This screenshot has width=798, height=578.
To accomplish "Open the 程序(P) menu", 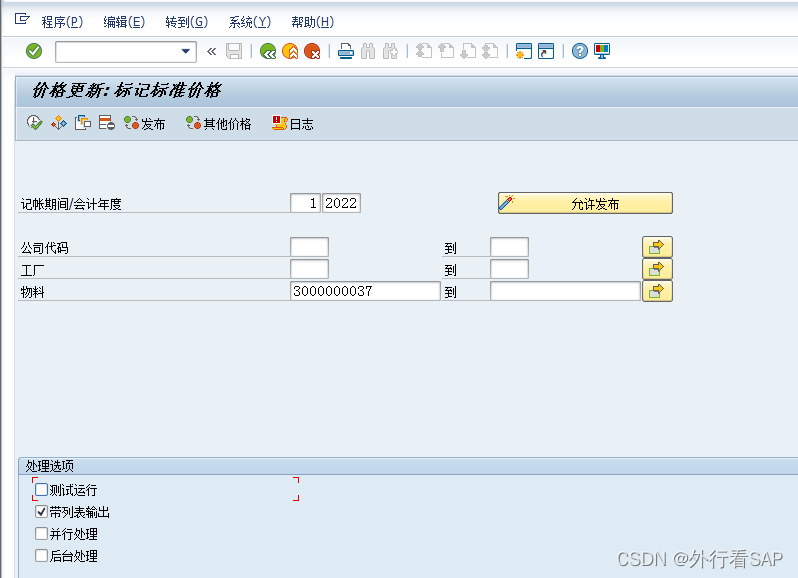I will 62,22.
